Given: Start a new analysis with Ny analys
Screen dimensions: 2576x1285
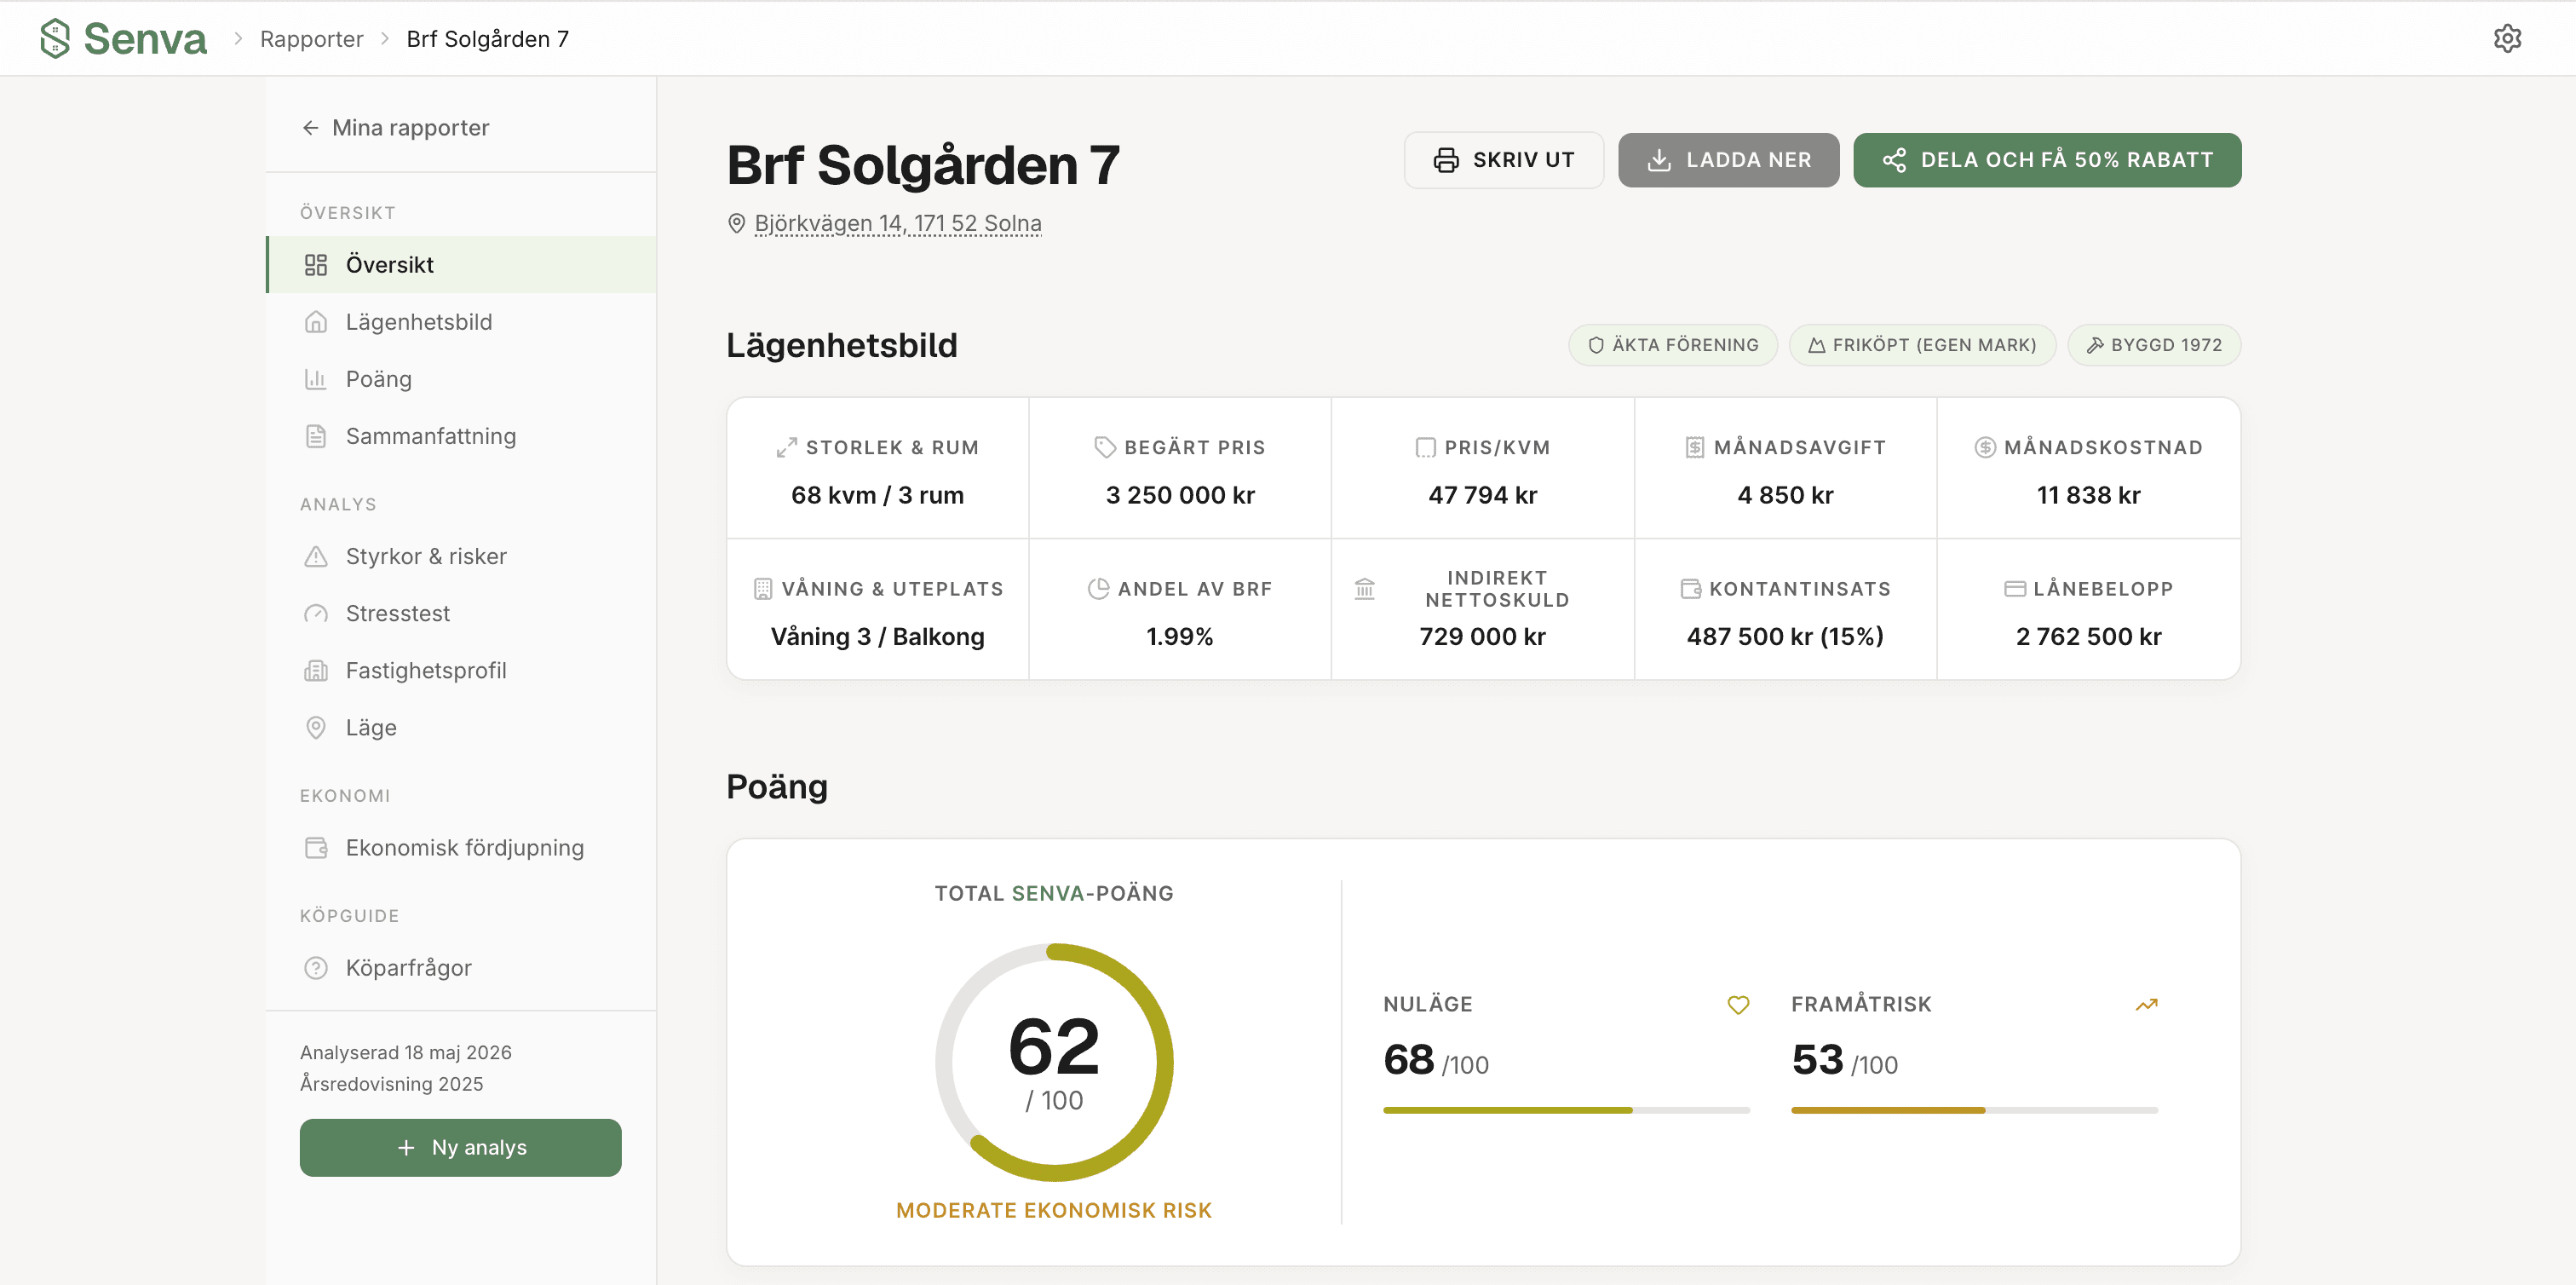Looking at the screenshot, I should (x=460, y=1147).
